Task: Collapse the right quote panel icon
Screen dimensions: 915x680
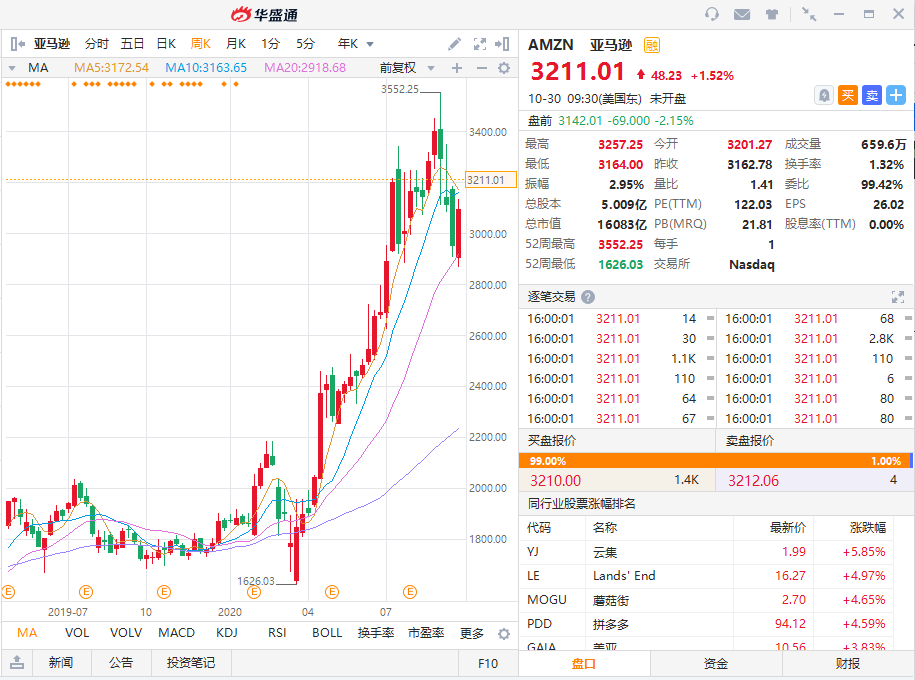Action: coord(502,44)
